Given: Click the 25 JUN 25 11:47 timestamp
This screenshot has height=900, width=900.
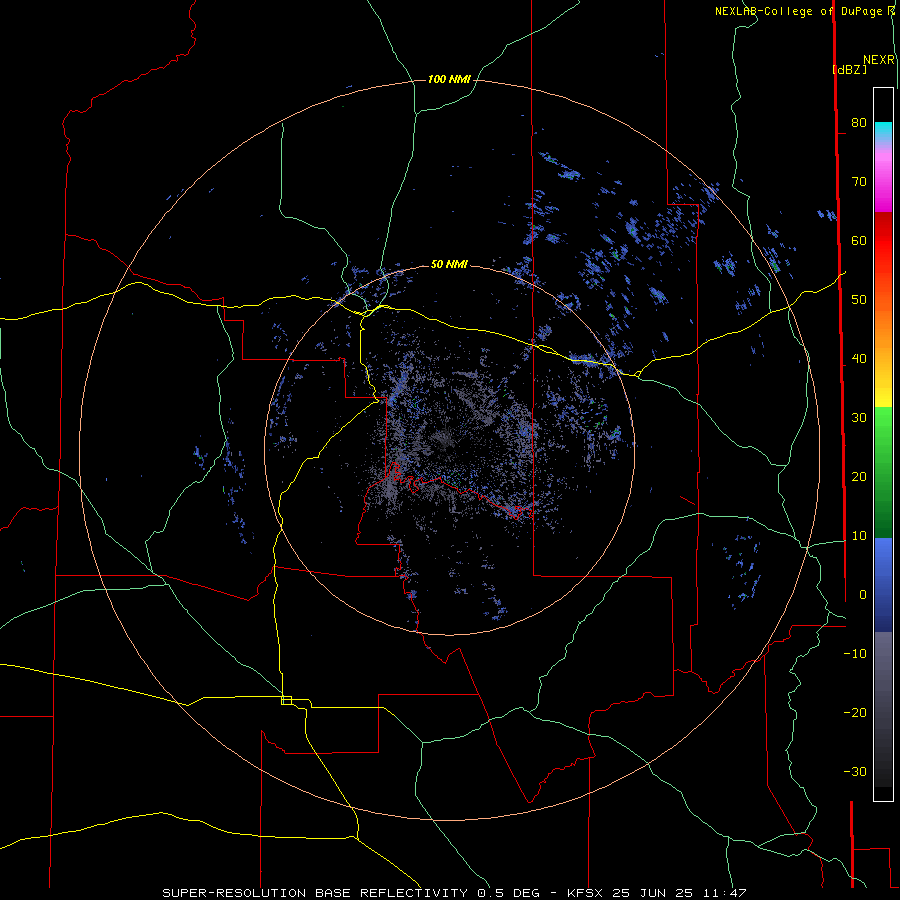Looking at the screenshot, I should 679,893.
